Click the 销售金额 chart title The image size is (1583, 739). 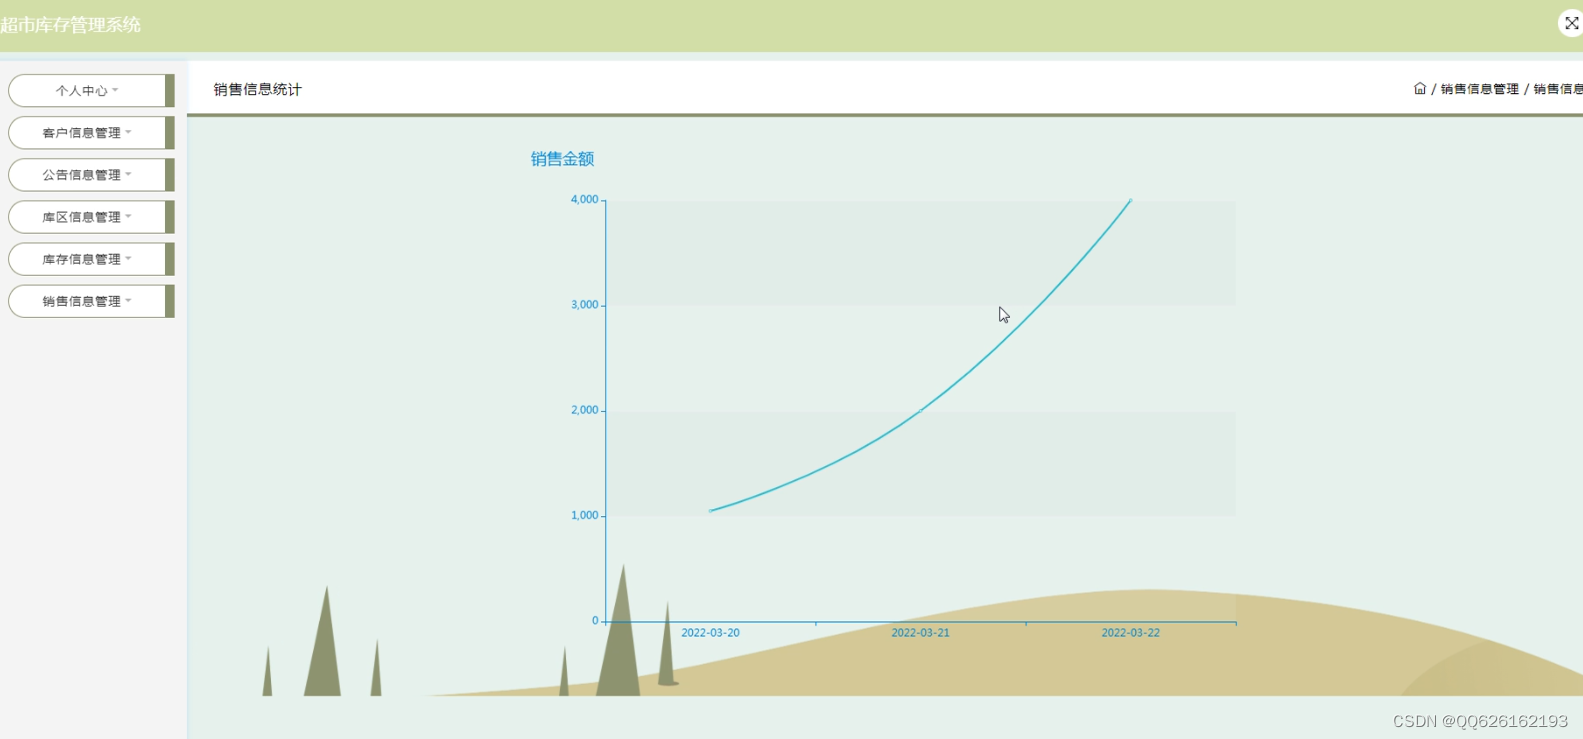tap(562, 159)
